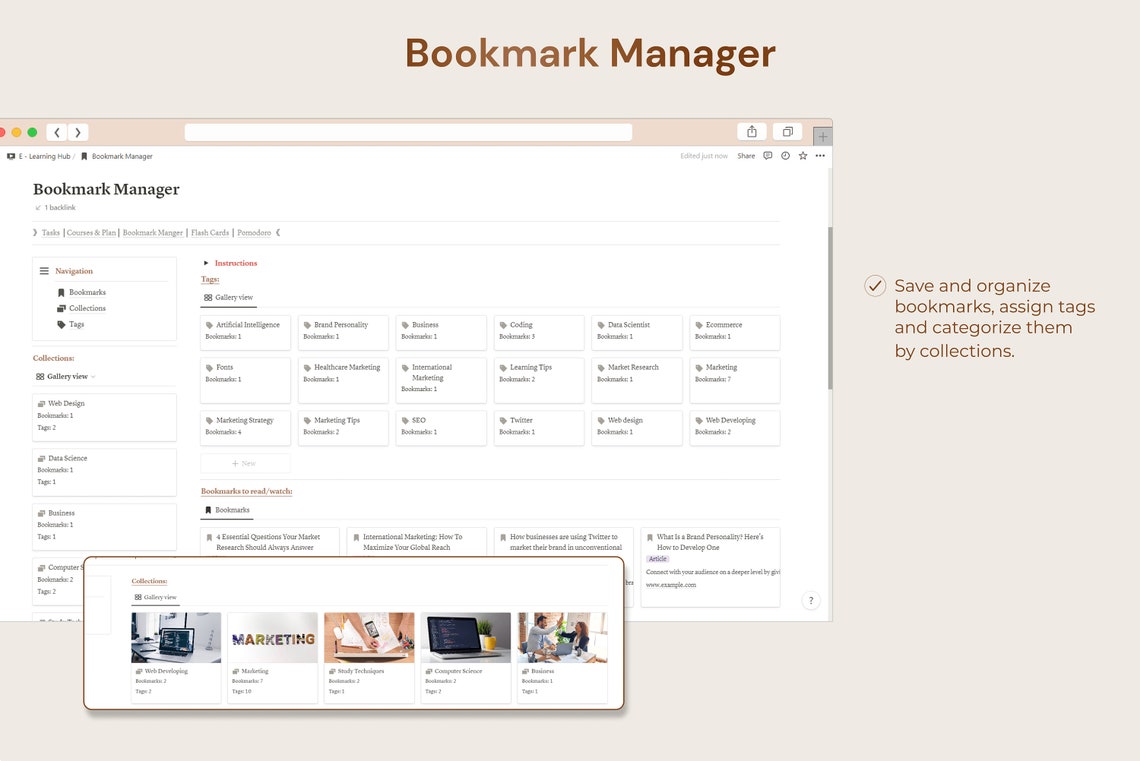Screen dimensions: 1140x761
Task: Open Collections from the Navigation panel
Action: coord(87,308)
